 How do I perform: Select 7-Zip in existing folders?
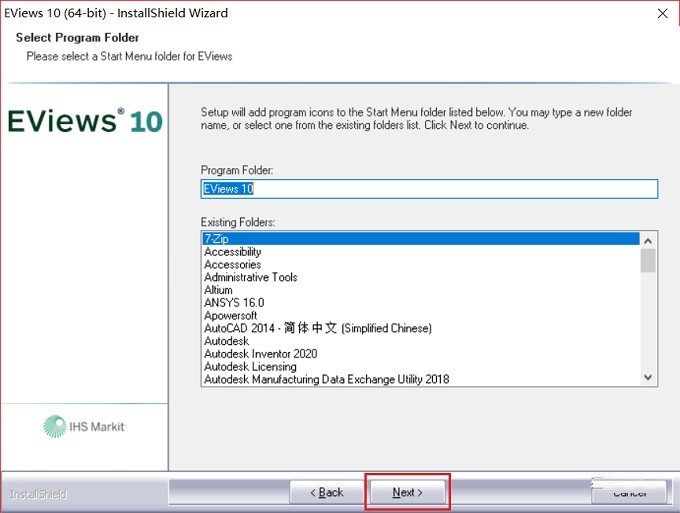tap(421, 239)
